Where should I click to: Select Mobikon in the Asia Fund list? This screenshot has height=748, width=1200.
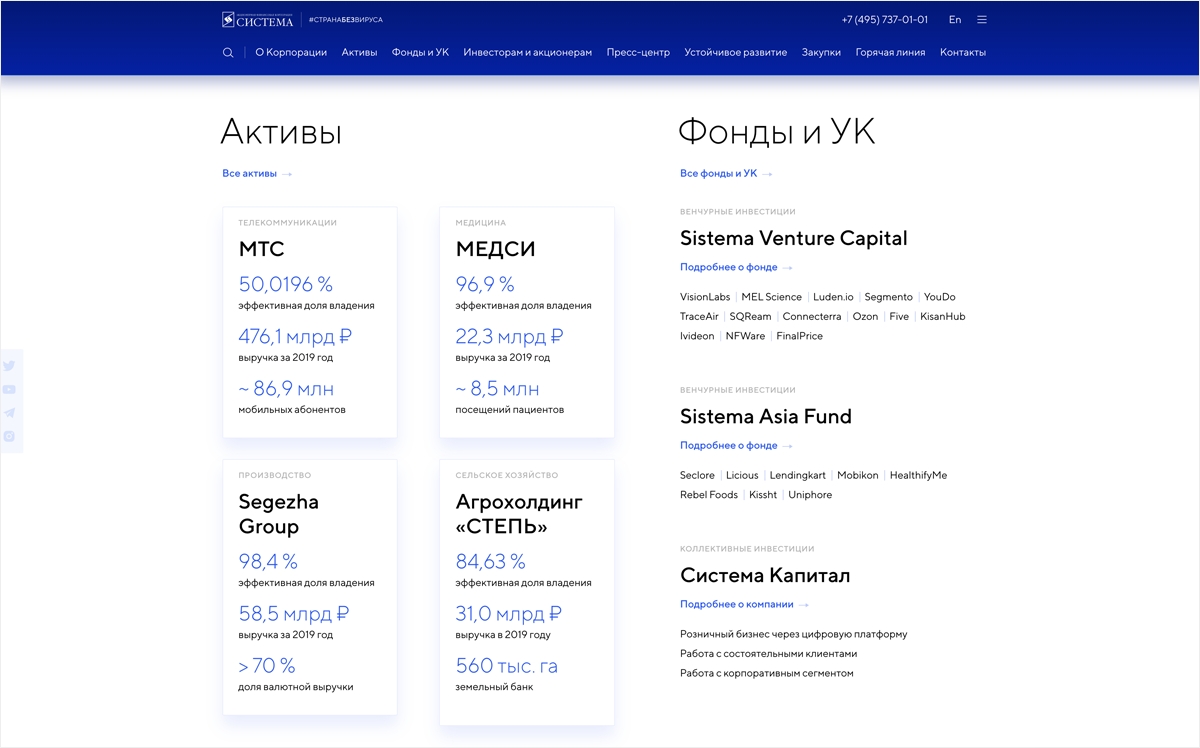(x=858, y=476)
